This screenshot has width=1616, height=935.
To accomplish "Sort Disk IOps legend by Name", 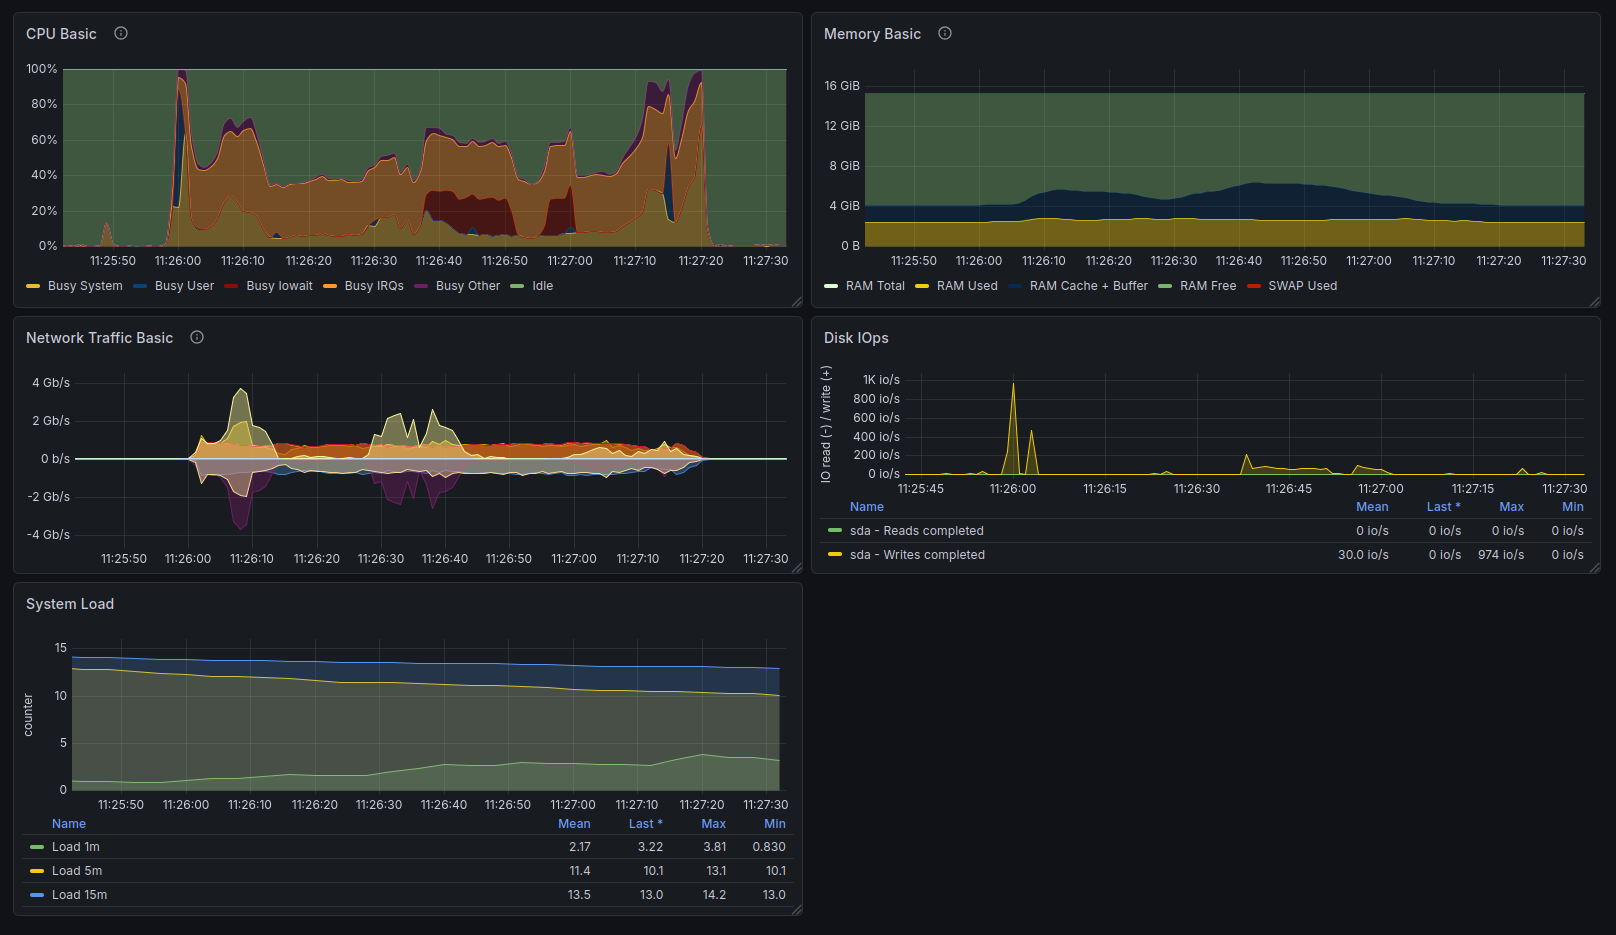I will (x=867, y=507).
